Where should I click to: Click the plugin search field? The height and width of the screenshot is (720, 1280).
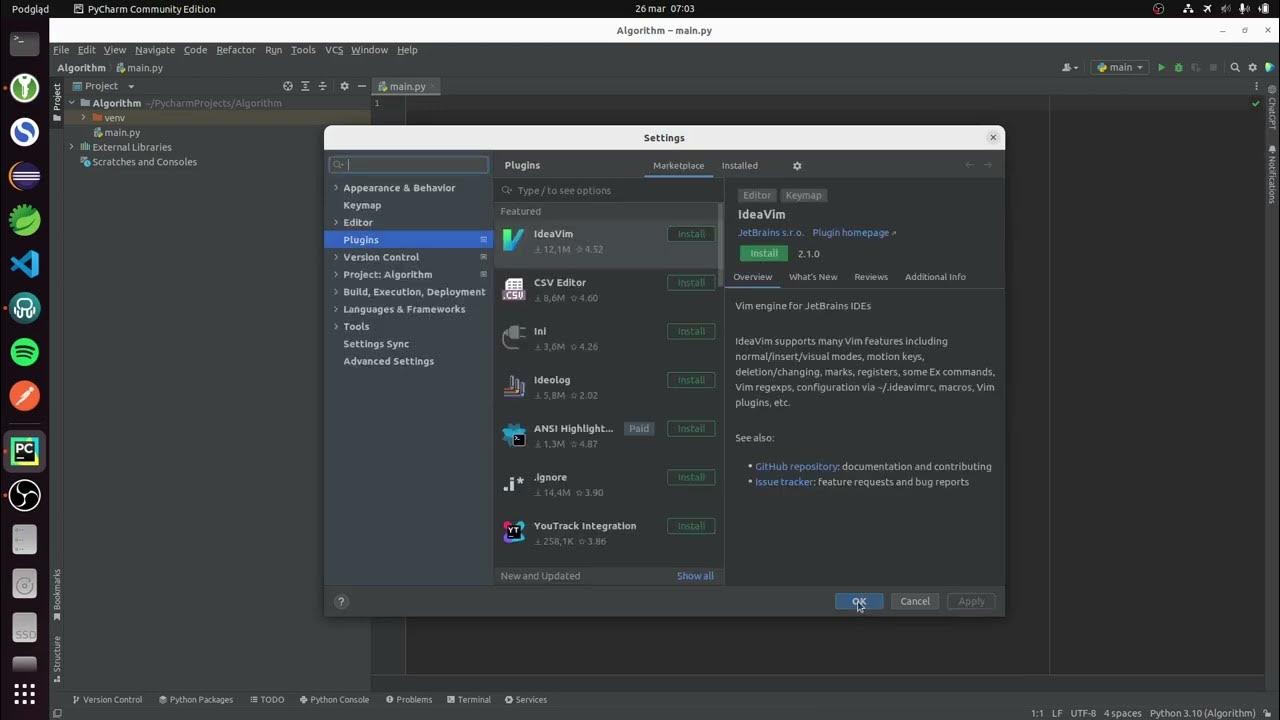click(608, 191)
